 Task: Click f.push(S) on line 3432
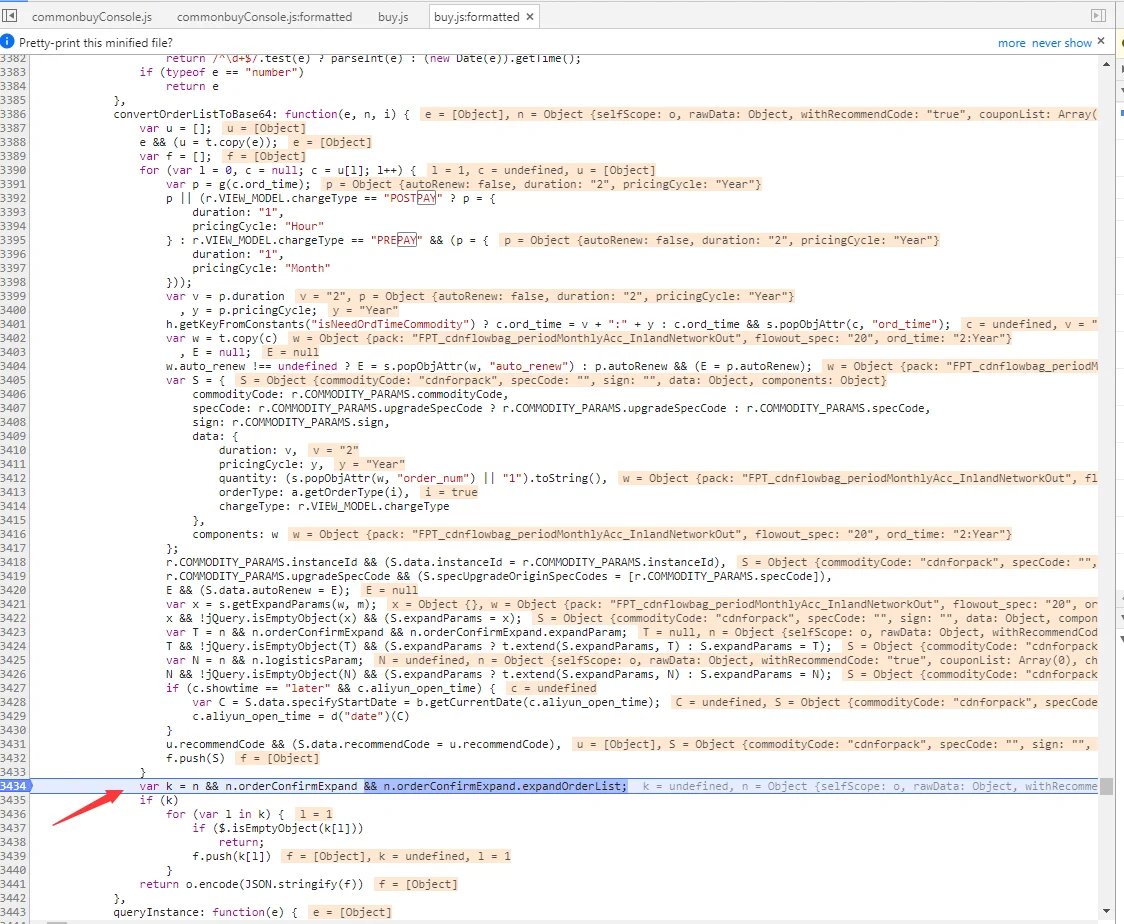196,758
